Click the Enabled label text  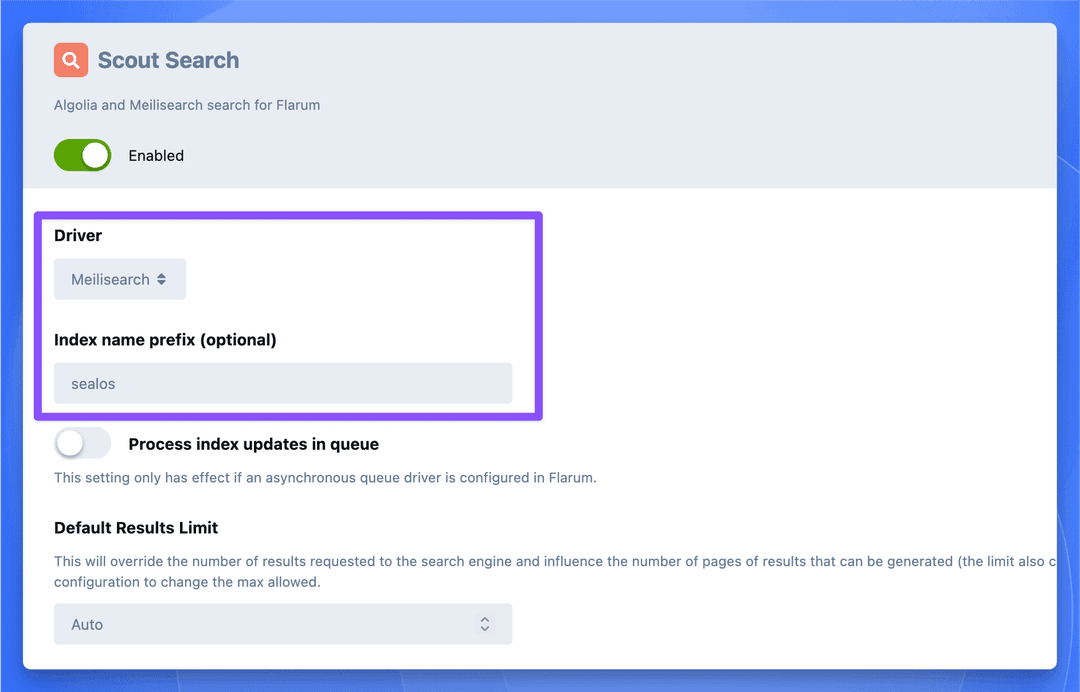(x=156, y=155)
